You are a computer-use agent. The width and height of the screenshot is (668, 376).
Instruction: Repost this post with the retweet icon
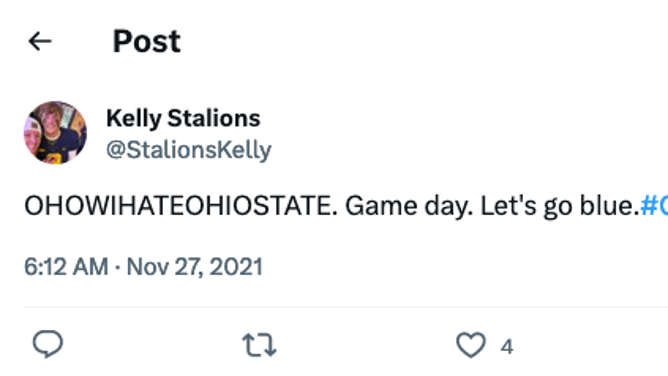[259, 344]
